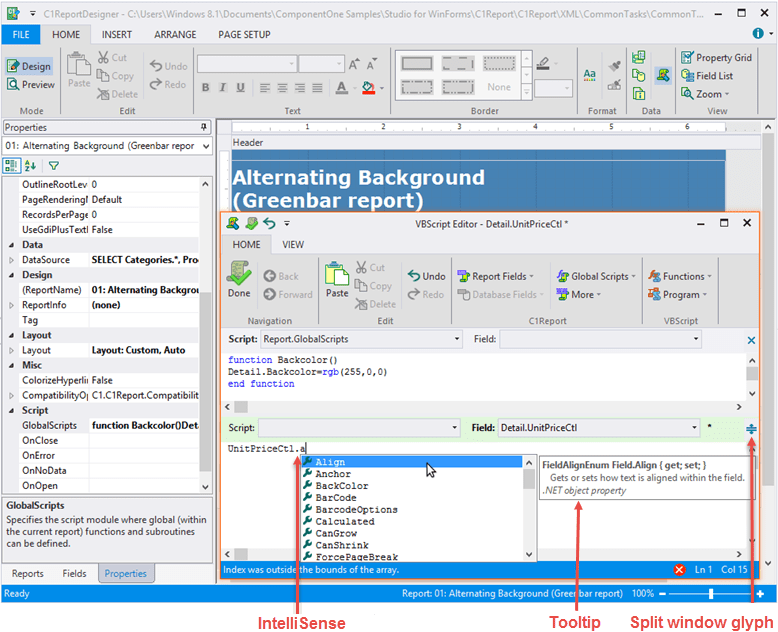
Task: Align text left in Text group
Action: click(265, 88)
